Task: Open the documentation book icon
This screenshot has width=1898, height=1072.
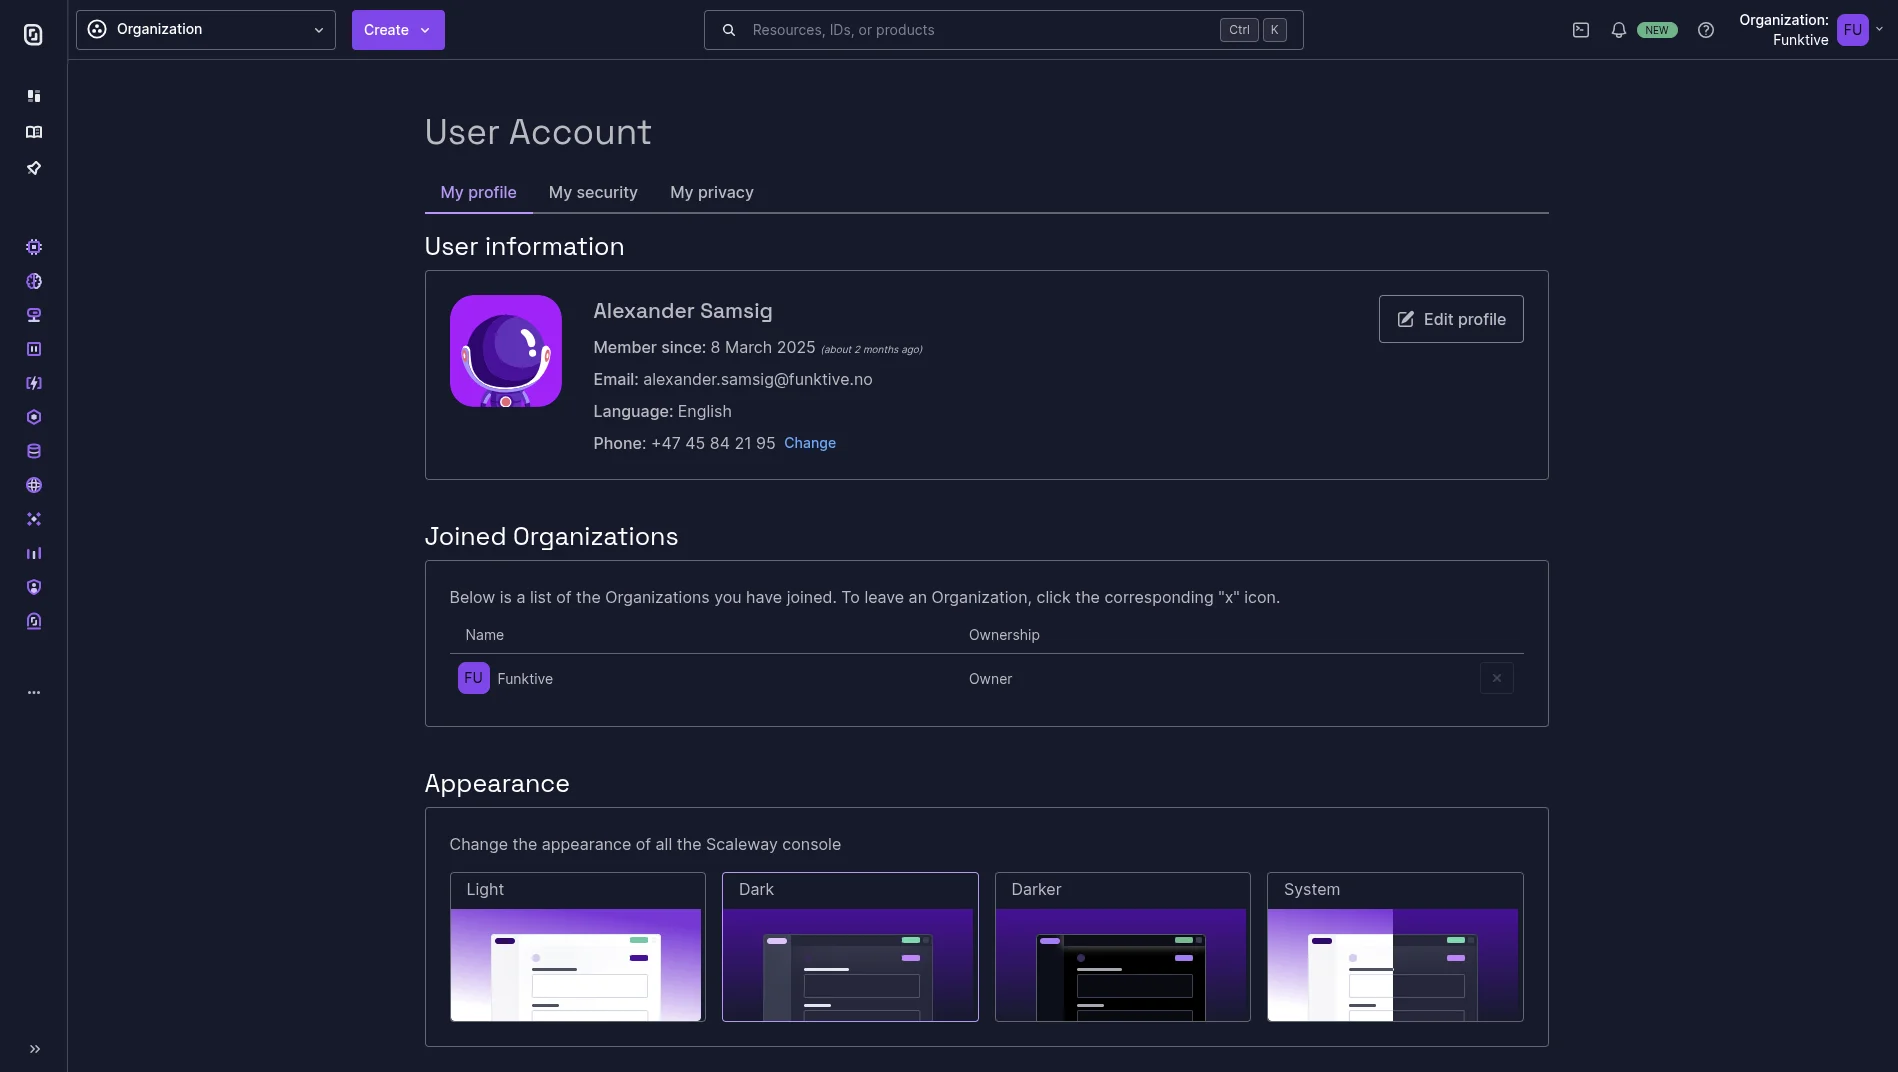Action: click(x=34, y=132)
